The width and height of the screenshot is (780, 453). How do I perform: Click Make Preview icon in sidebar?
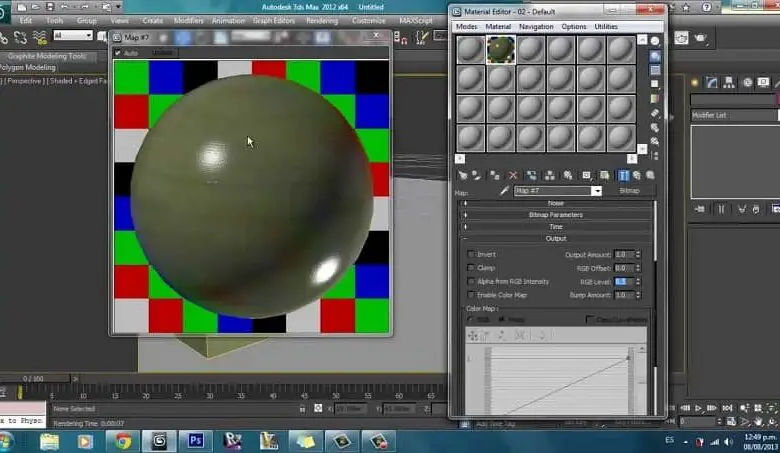(x=655, y=113)
